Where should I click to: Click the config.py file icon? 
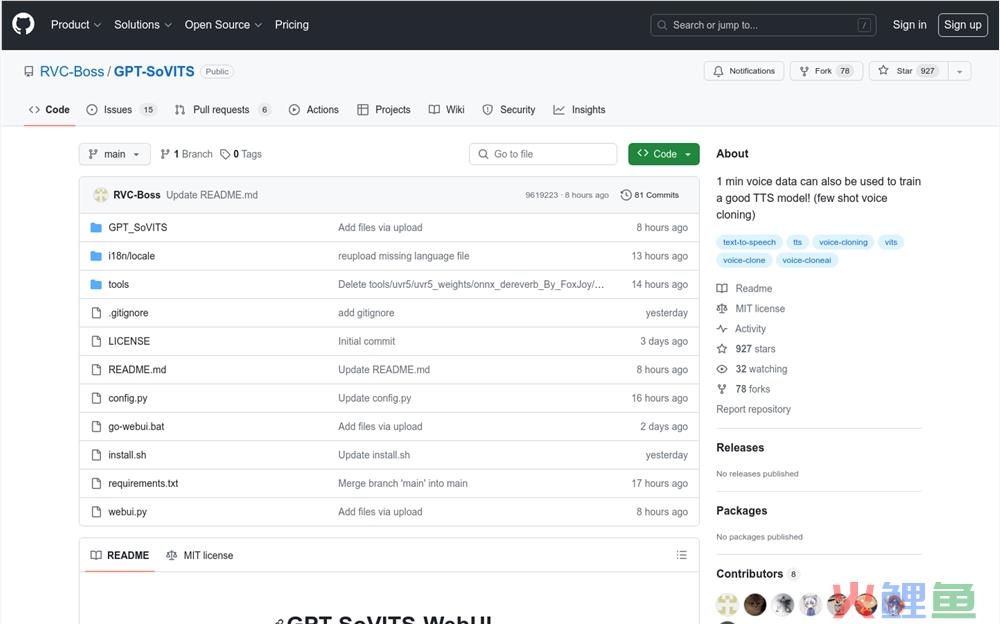(96, 398)
